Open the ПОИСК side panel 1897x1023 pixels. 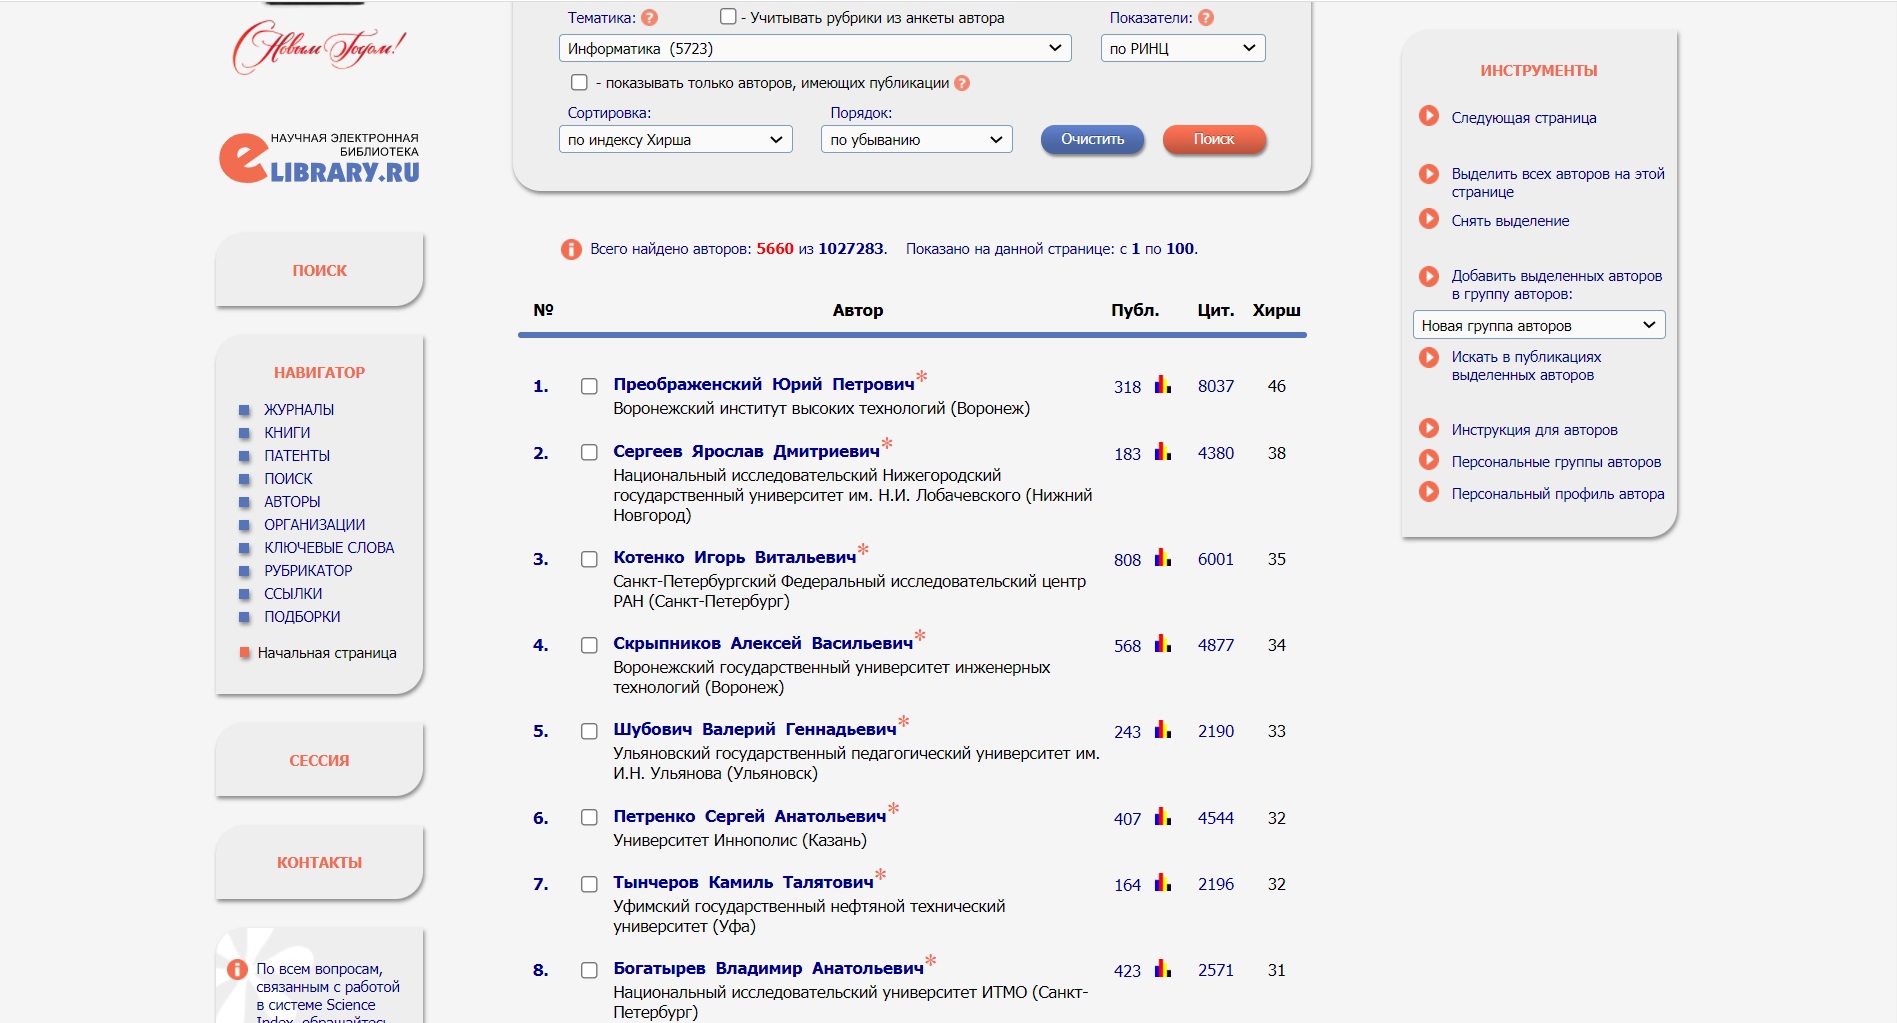(319, 270)
